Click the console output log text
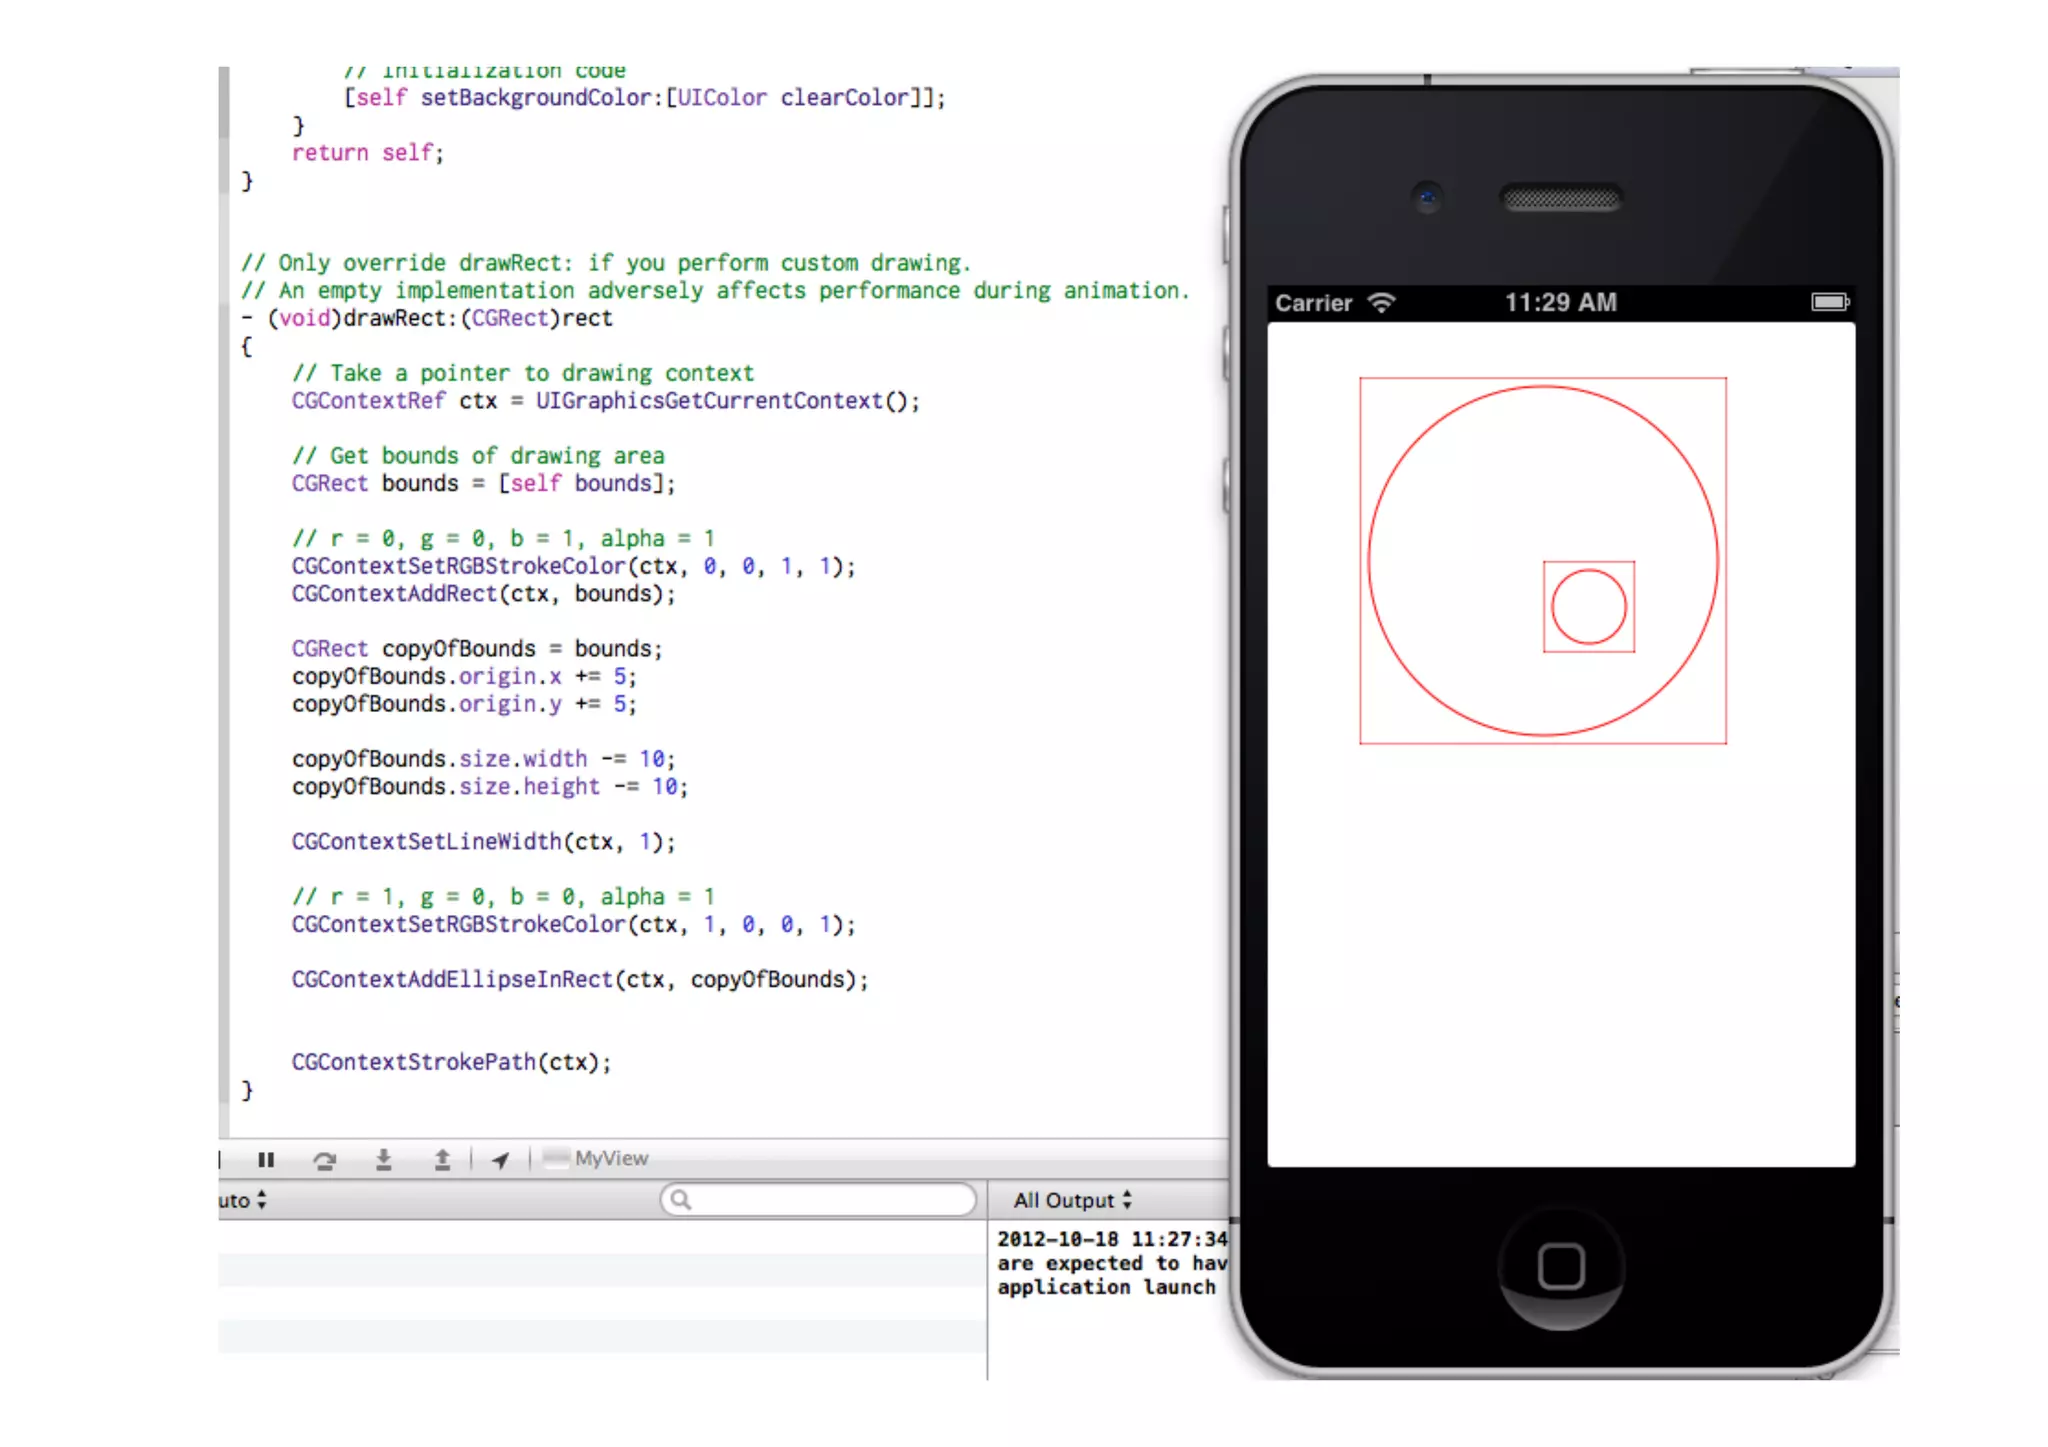2048x1447 pixels. (x=1110, y=1263)
